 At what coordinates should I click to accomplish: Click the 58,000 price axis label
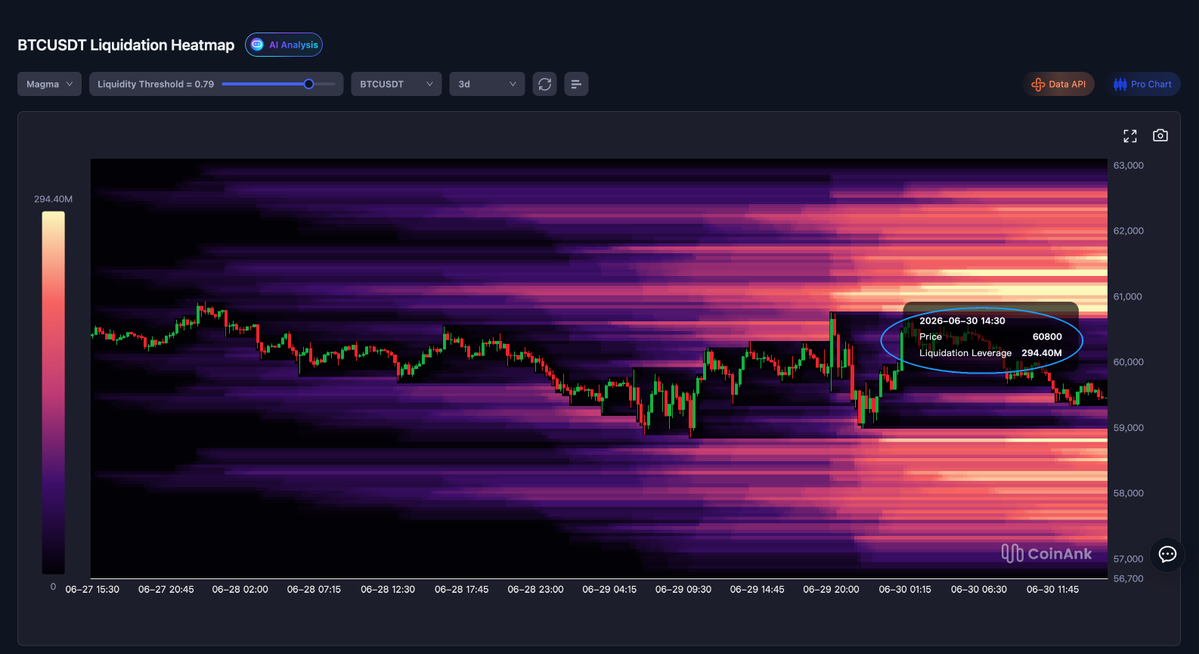1128,493
